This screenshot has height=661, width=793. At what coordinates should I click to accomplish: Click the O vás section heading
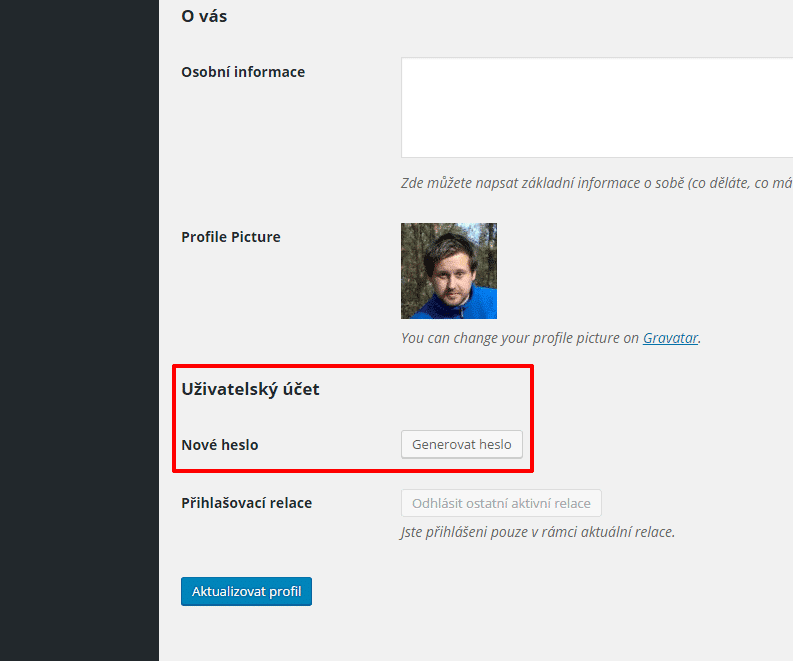(x=204, y=16)
